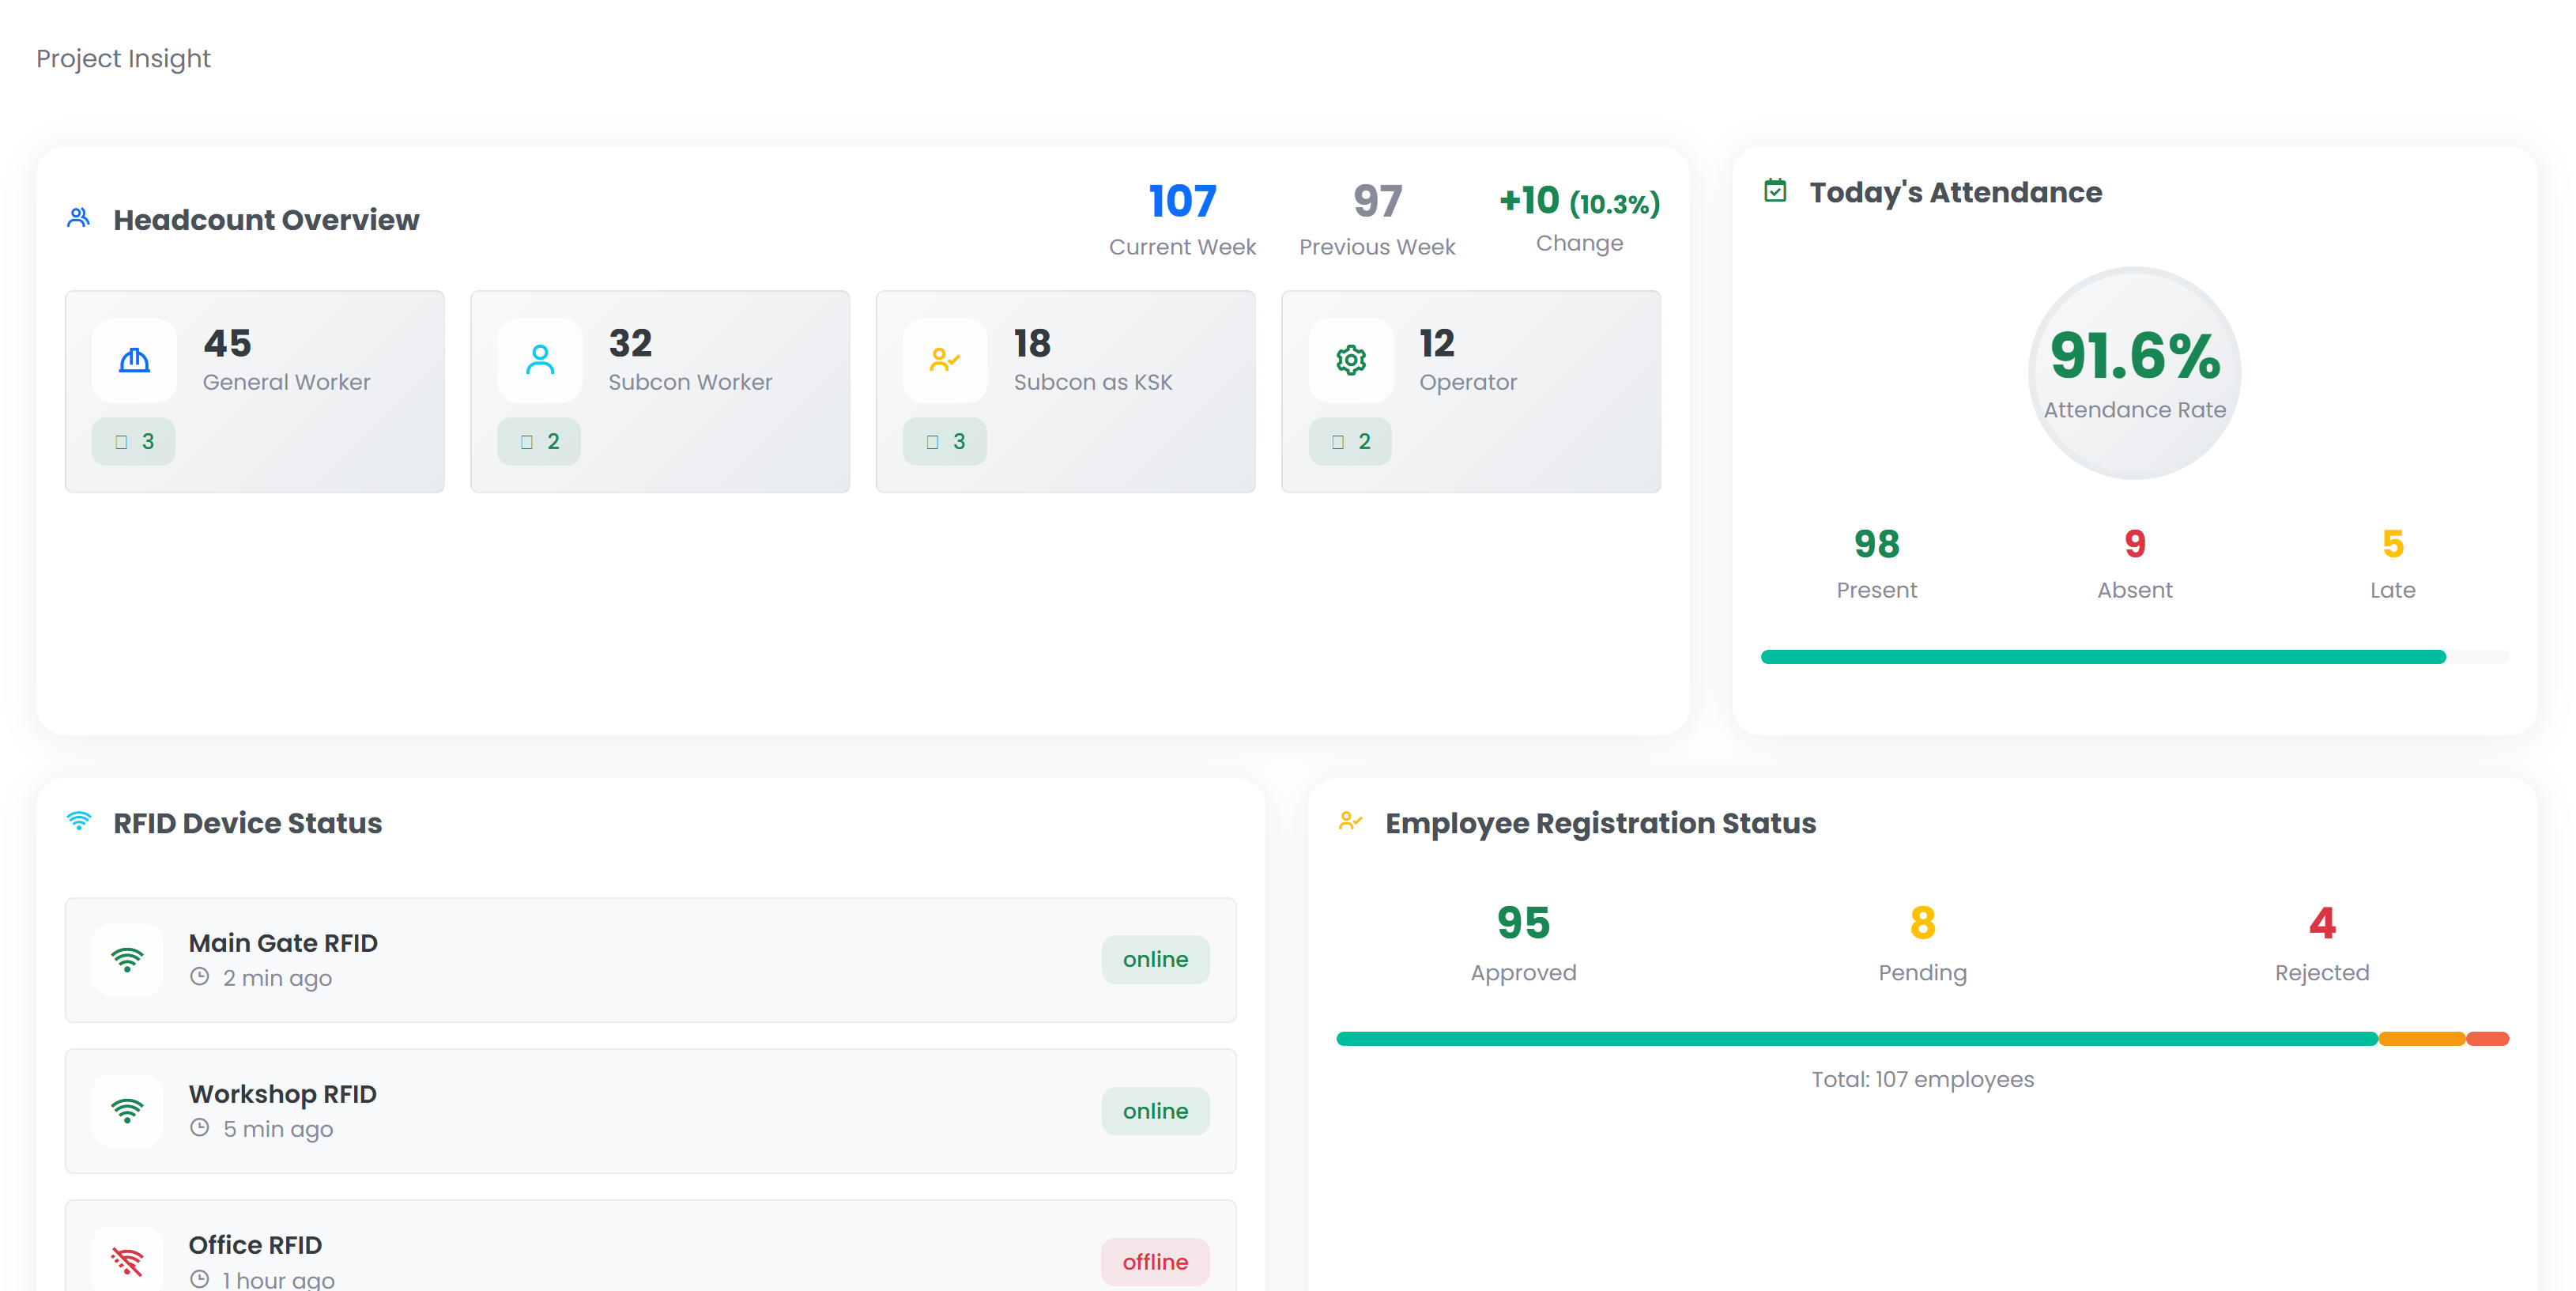Click the green approved segment of registration bar
This screenshot has width=2576, height=1291.
[1857, 1039]
